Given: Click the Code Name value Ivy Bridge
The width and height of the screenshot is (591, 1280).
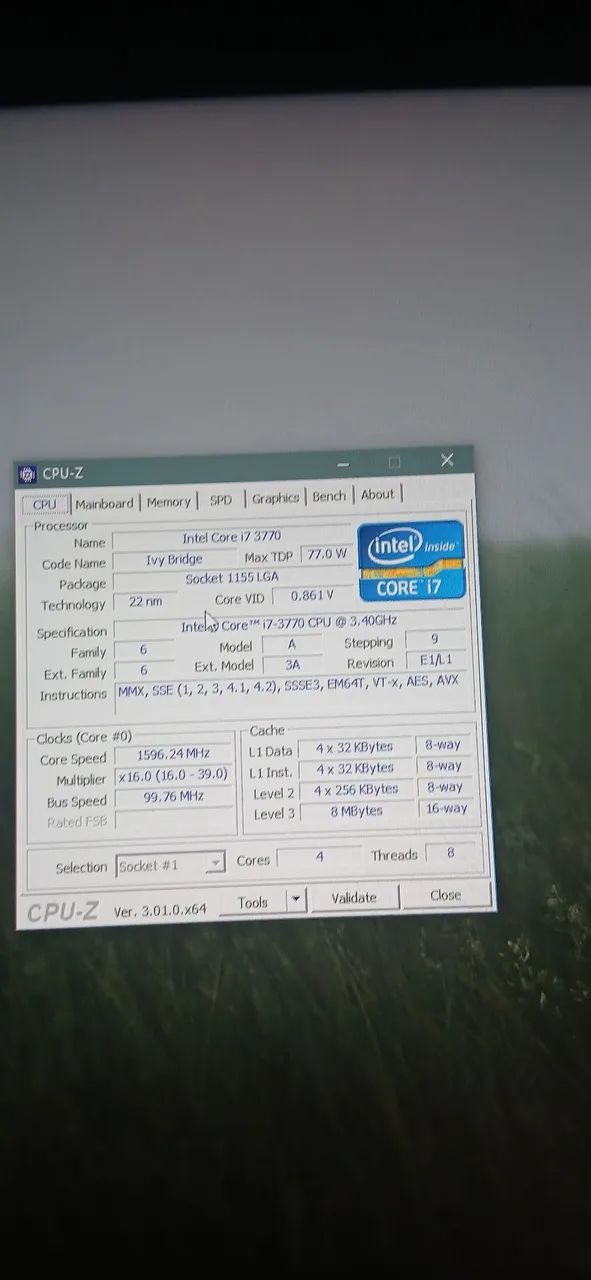Looking at the screenshot, I should pyautogui.click(x=174, y=560).
